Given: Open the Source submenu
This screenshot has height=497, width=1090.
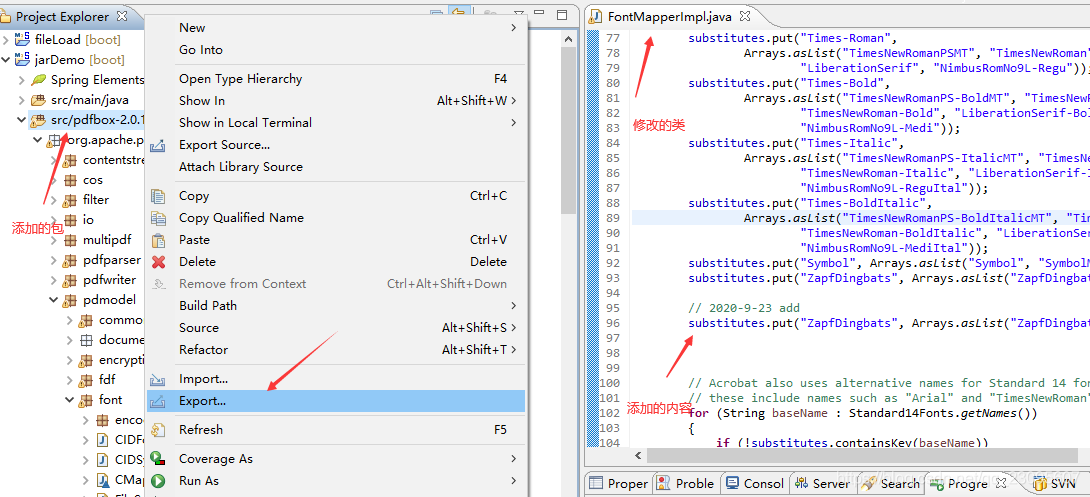Looking at the screenshot, I should tap(336, 328).
